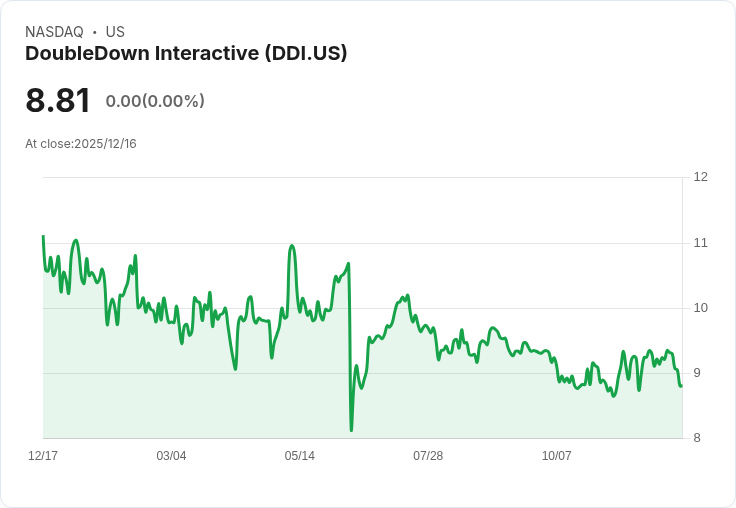
Task: Inspect the chart line's final endpoint
Action: click(681, 386)
